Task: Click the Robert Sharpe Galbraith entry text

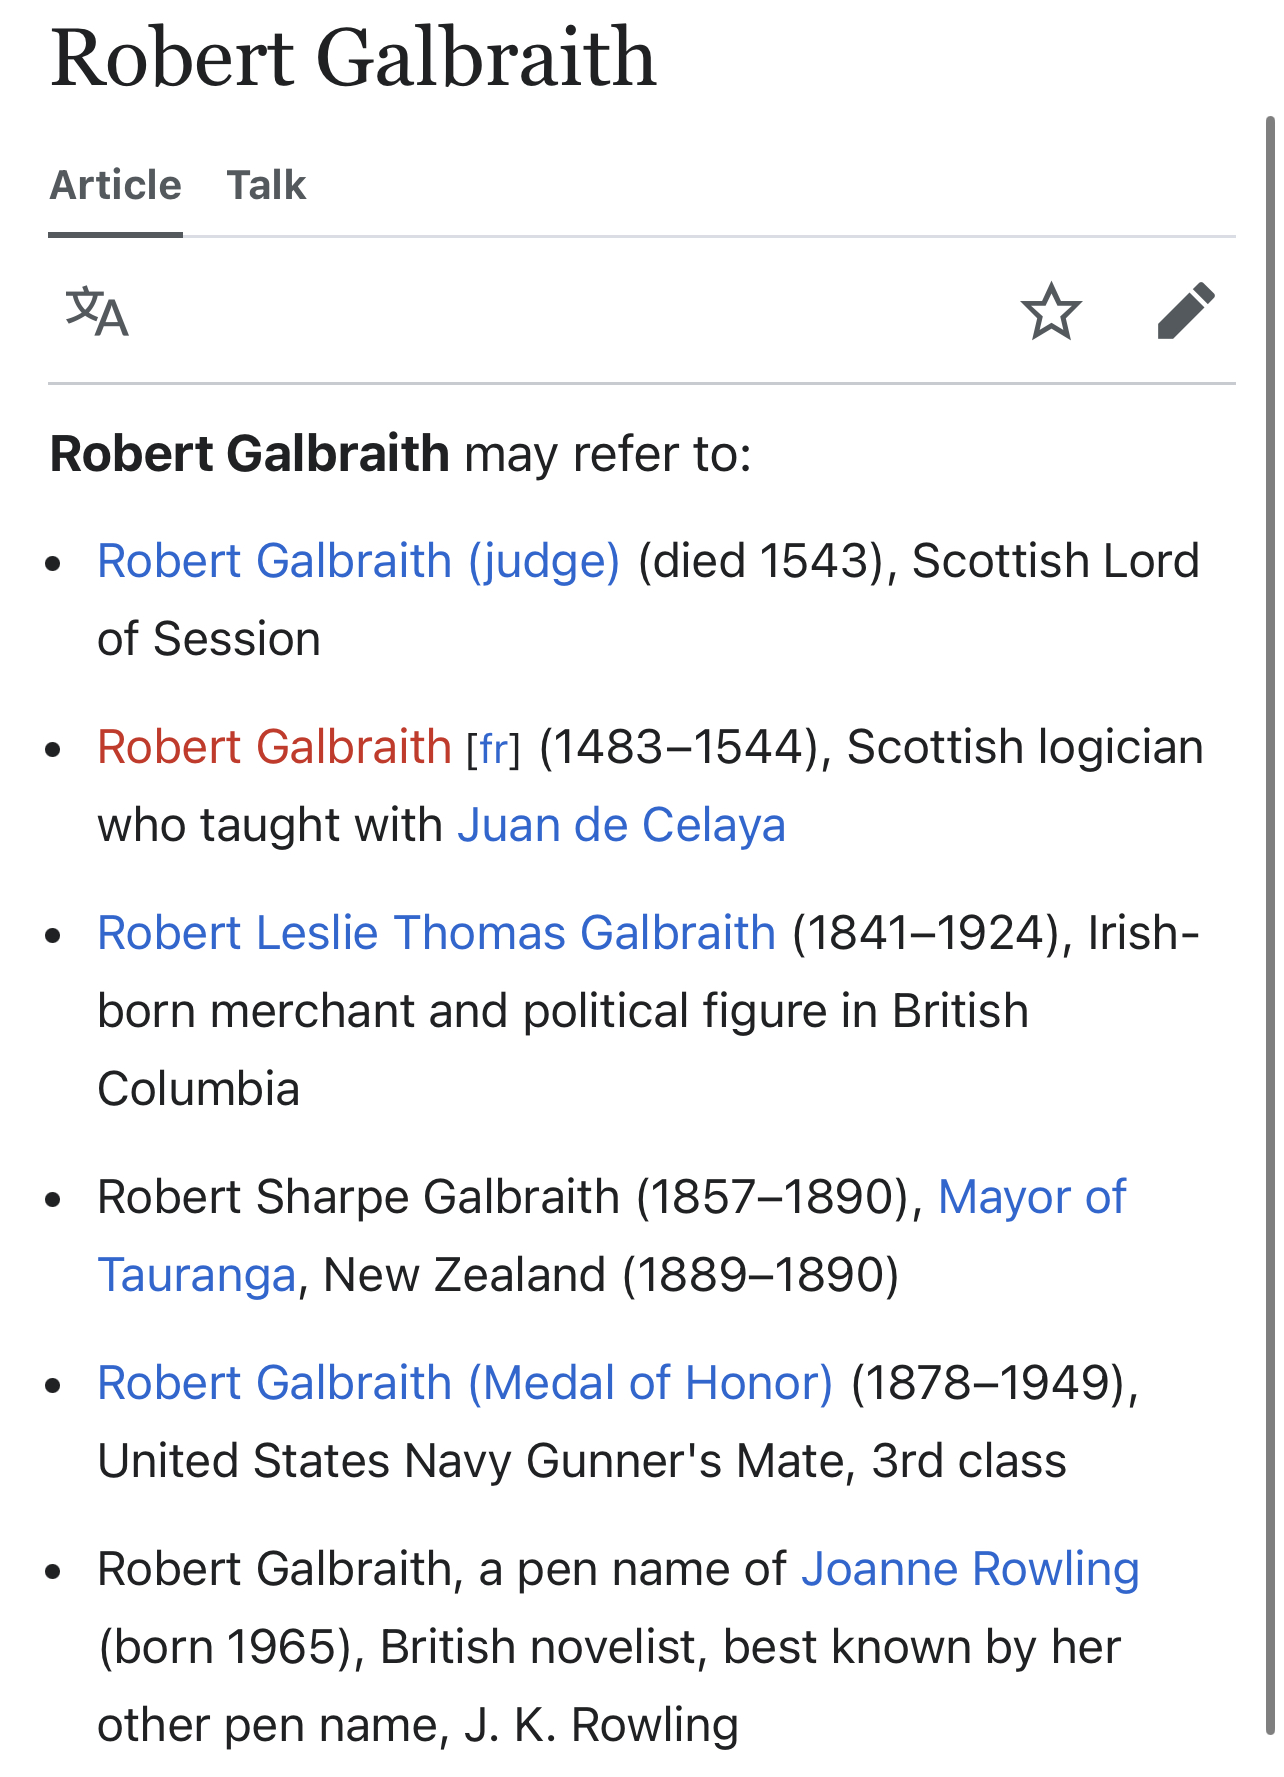Action: click(x=359, y=1197)
